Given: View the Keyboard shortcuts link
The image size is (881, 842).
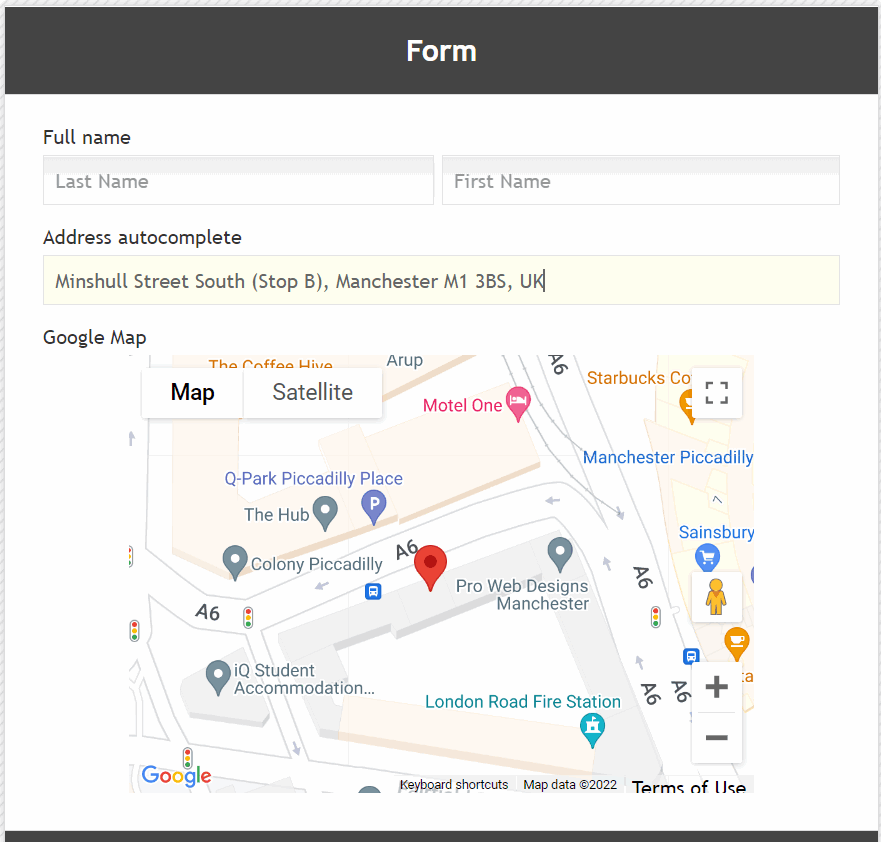Looking at the screenshot, I should (454, 784).
